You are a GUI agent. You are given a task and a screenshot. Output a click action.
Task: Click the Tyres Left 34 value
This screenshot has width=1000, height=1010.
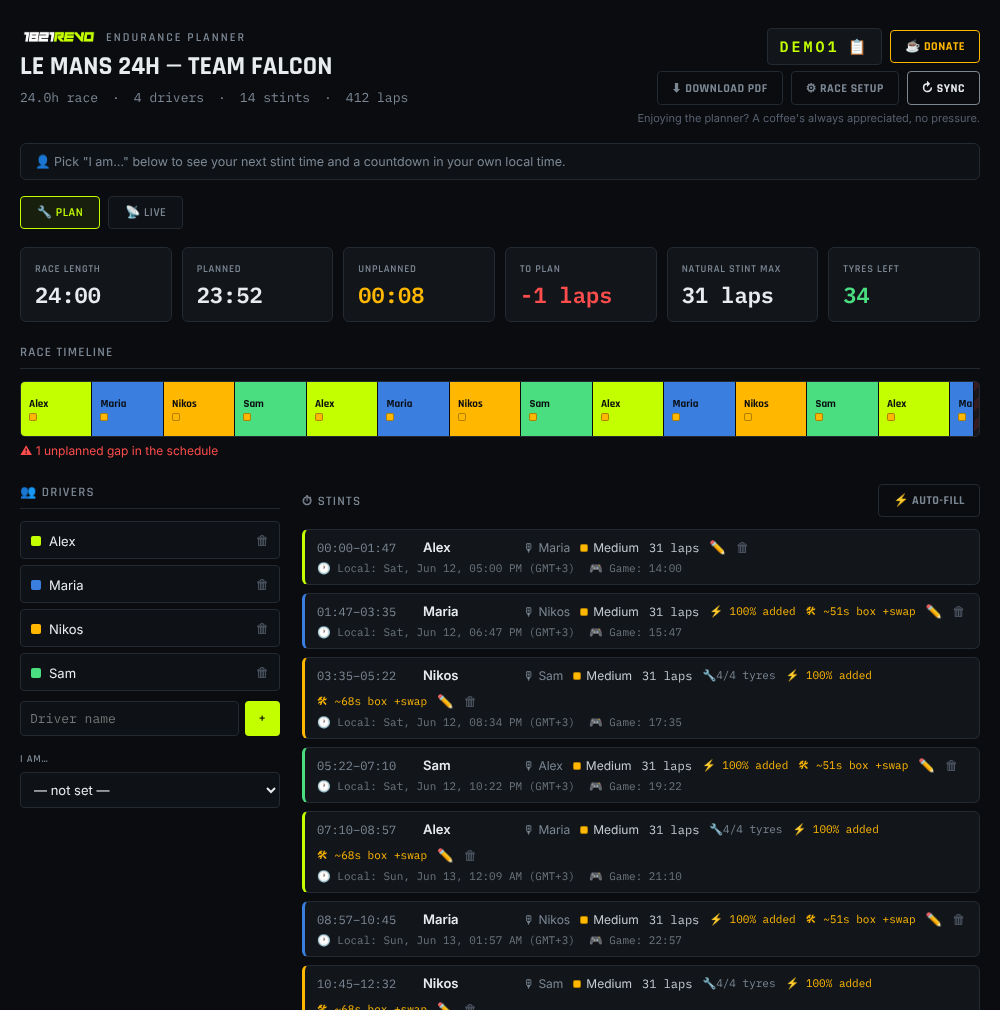click(x=856, y=296)
